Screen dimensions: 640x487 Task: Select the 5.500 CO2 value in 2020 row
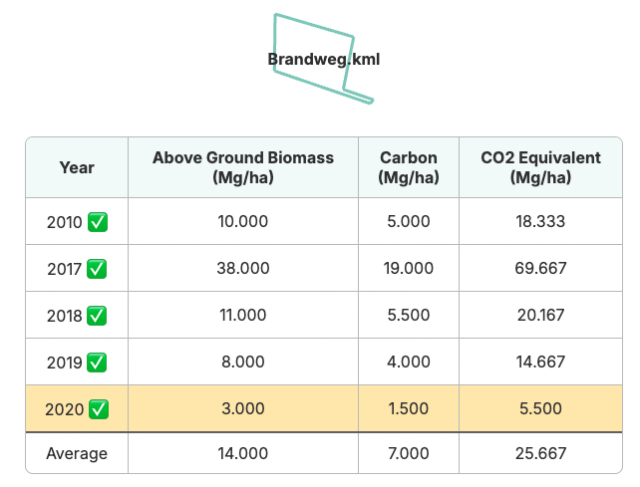(541, 409)
